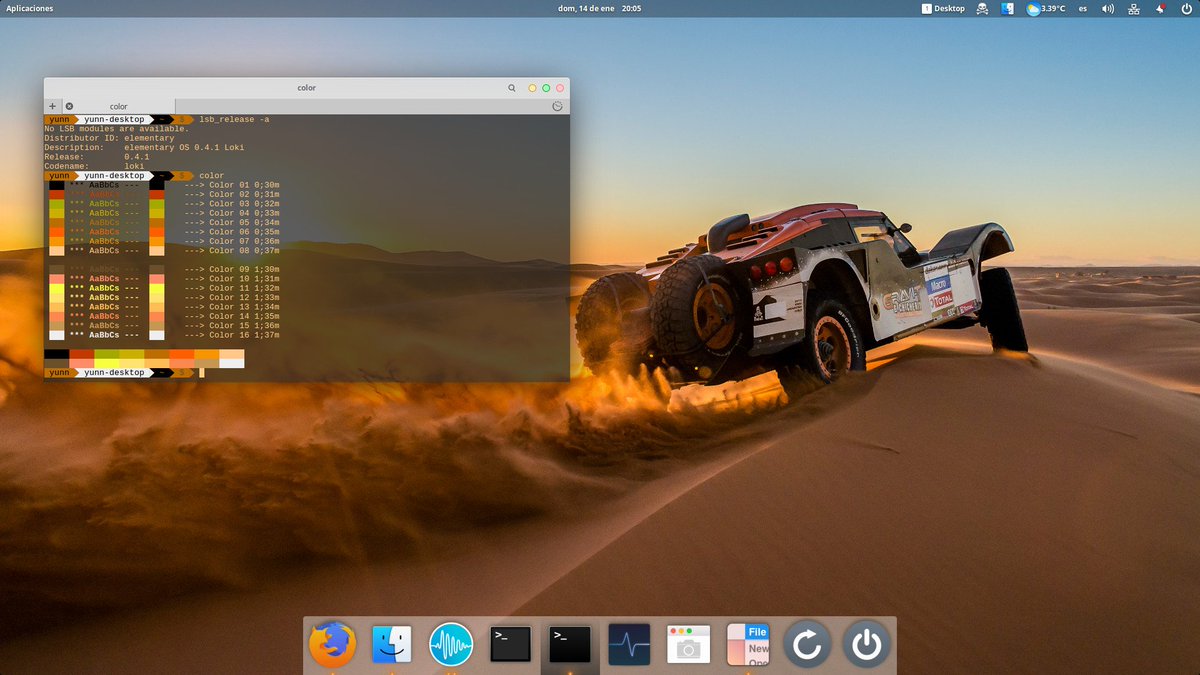
Task: Click the "Codename: loki" line
Action: 94,166
